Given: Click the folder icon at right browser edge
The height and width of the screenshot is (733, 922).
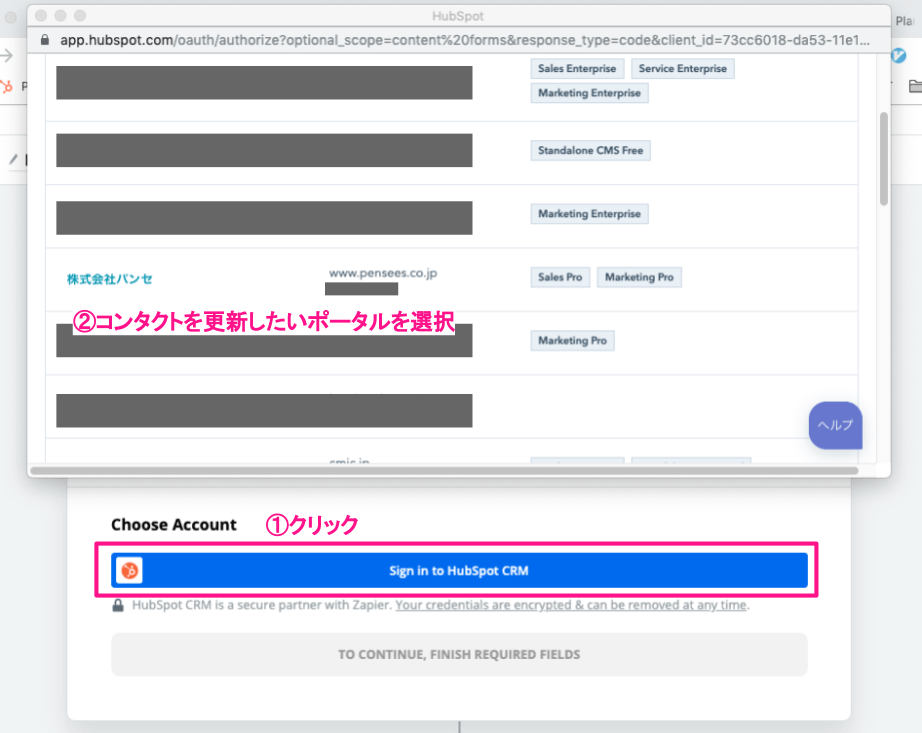Looking at the screenshot, I should pyautogui.click(x=914, y=86).
